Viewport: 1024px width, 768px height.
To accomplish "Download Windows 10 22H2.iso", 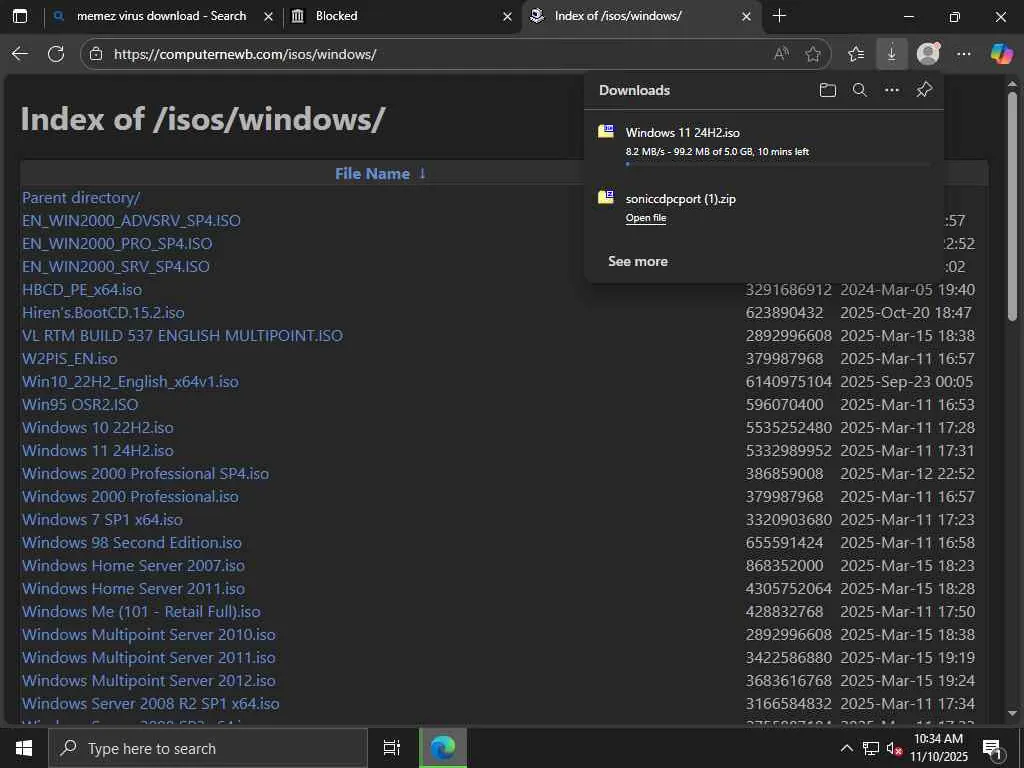I will tap(98, 428).
